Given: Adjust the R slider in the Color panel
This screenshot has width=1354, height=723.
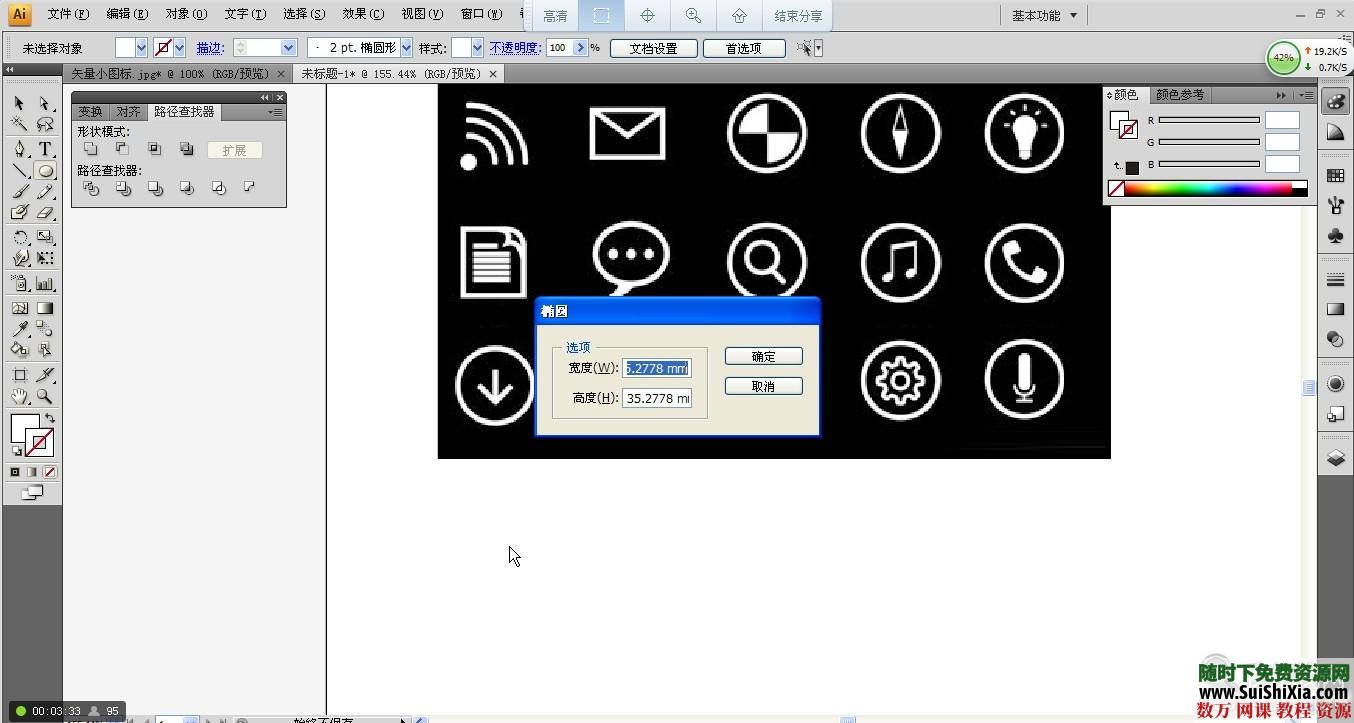Looking at the screenshot, I should (x=1209, y=120).
